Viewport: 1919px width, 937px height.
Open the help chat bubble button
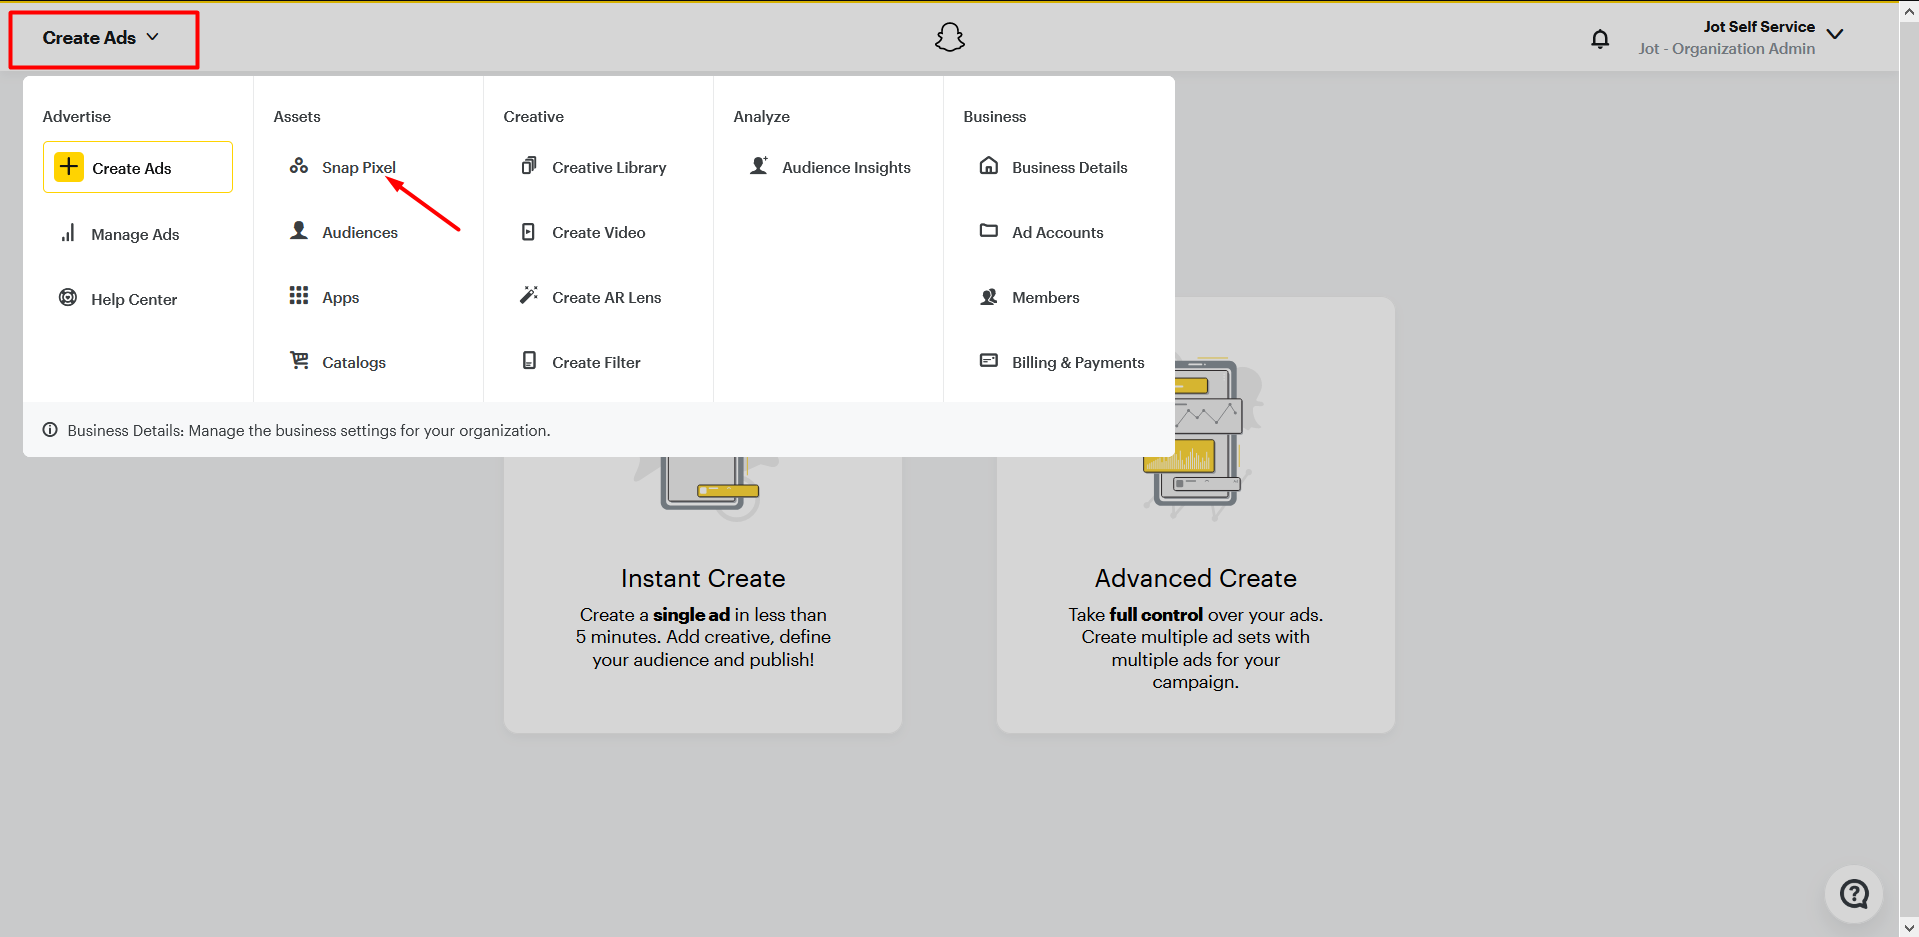click(x=1854, y=894)
